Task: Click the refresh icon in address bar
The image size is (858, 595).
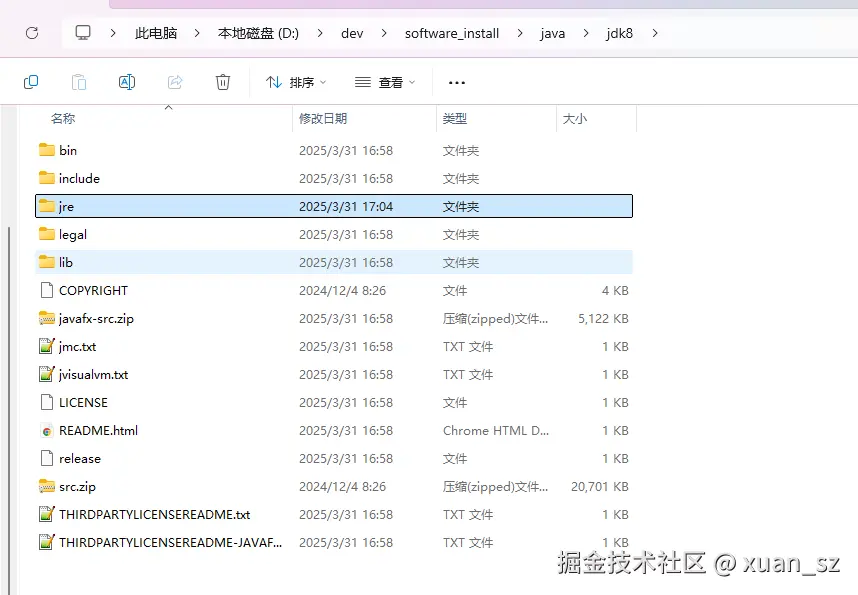Action: pos(32,33)
